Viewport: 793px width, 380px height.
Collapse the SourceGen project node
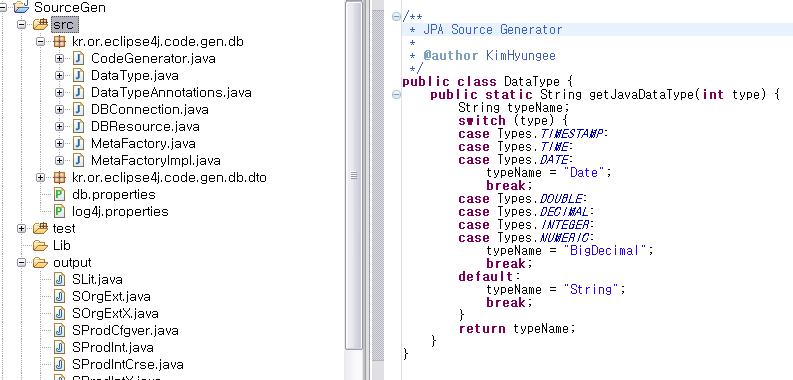click(x=3, y=7)
